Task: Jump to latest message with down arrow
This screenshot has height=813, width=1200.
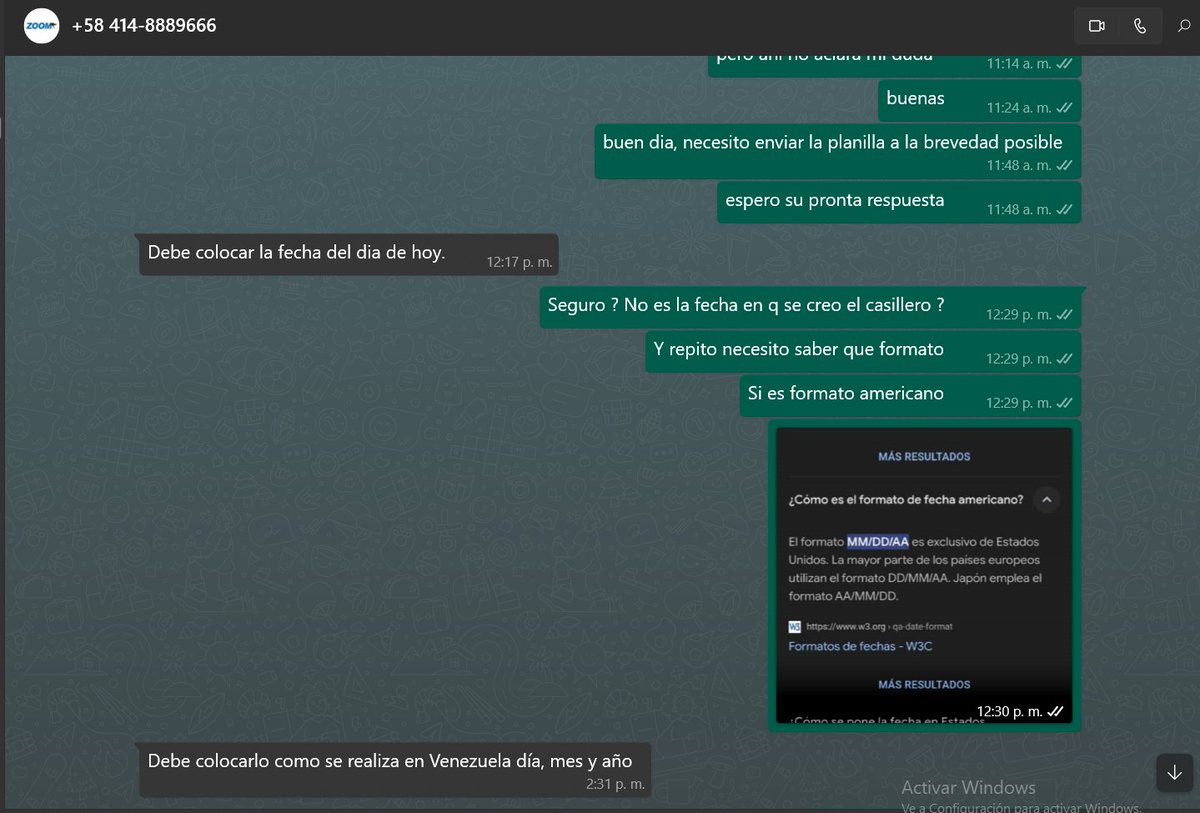Action: 1174,772
